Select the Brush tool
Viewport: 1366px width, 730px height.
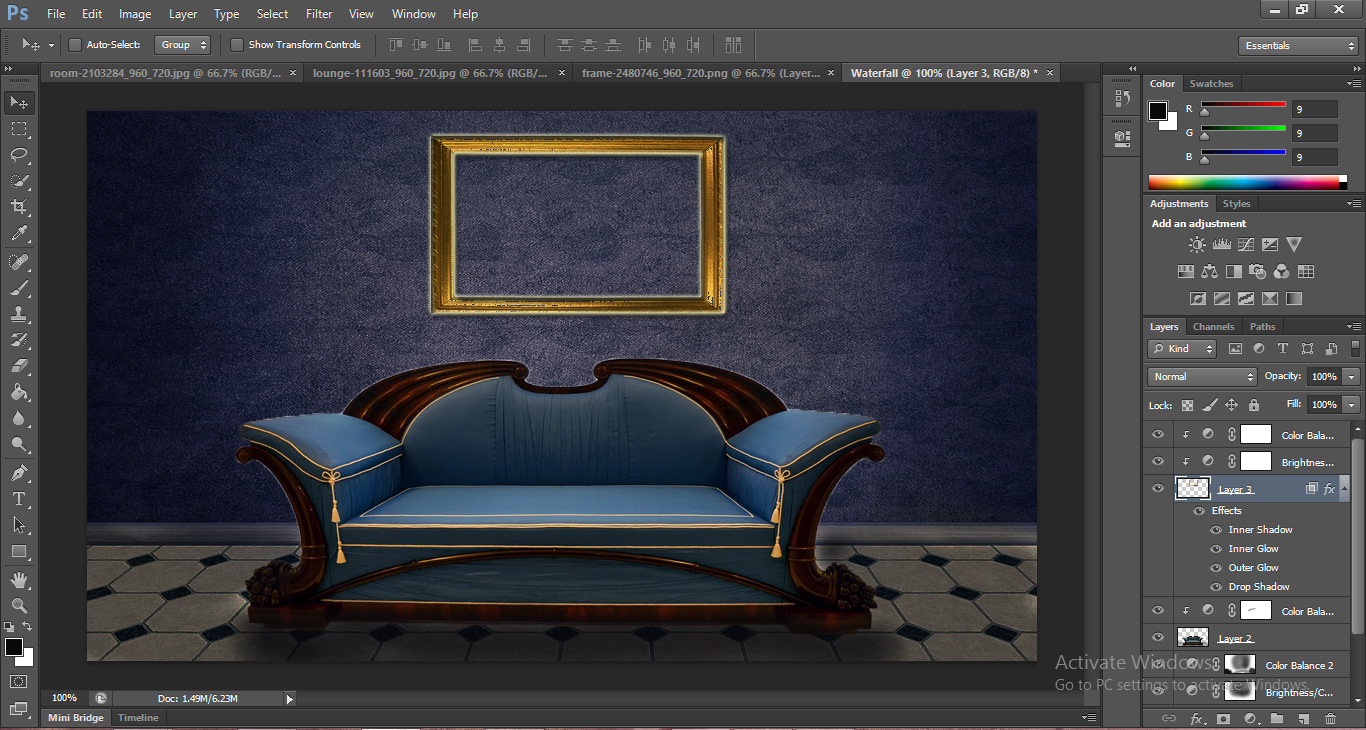19,288
